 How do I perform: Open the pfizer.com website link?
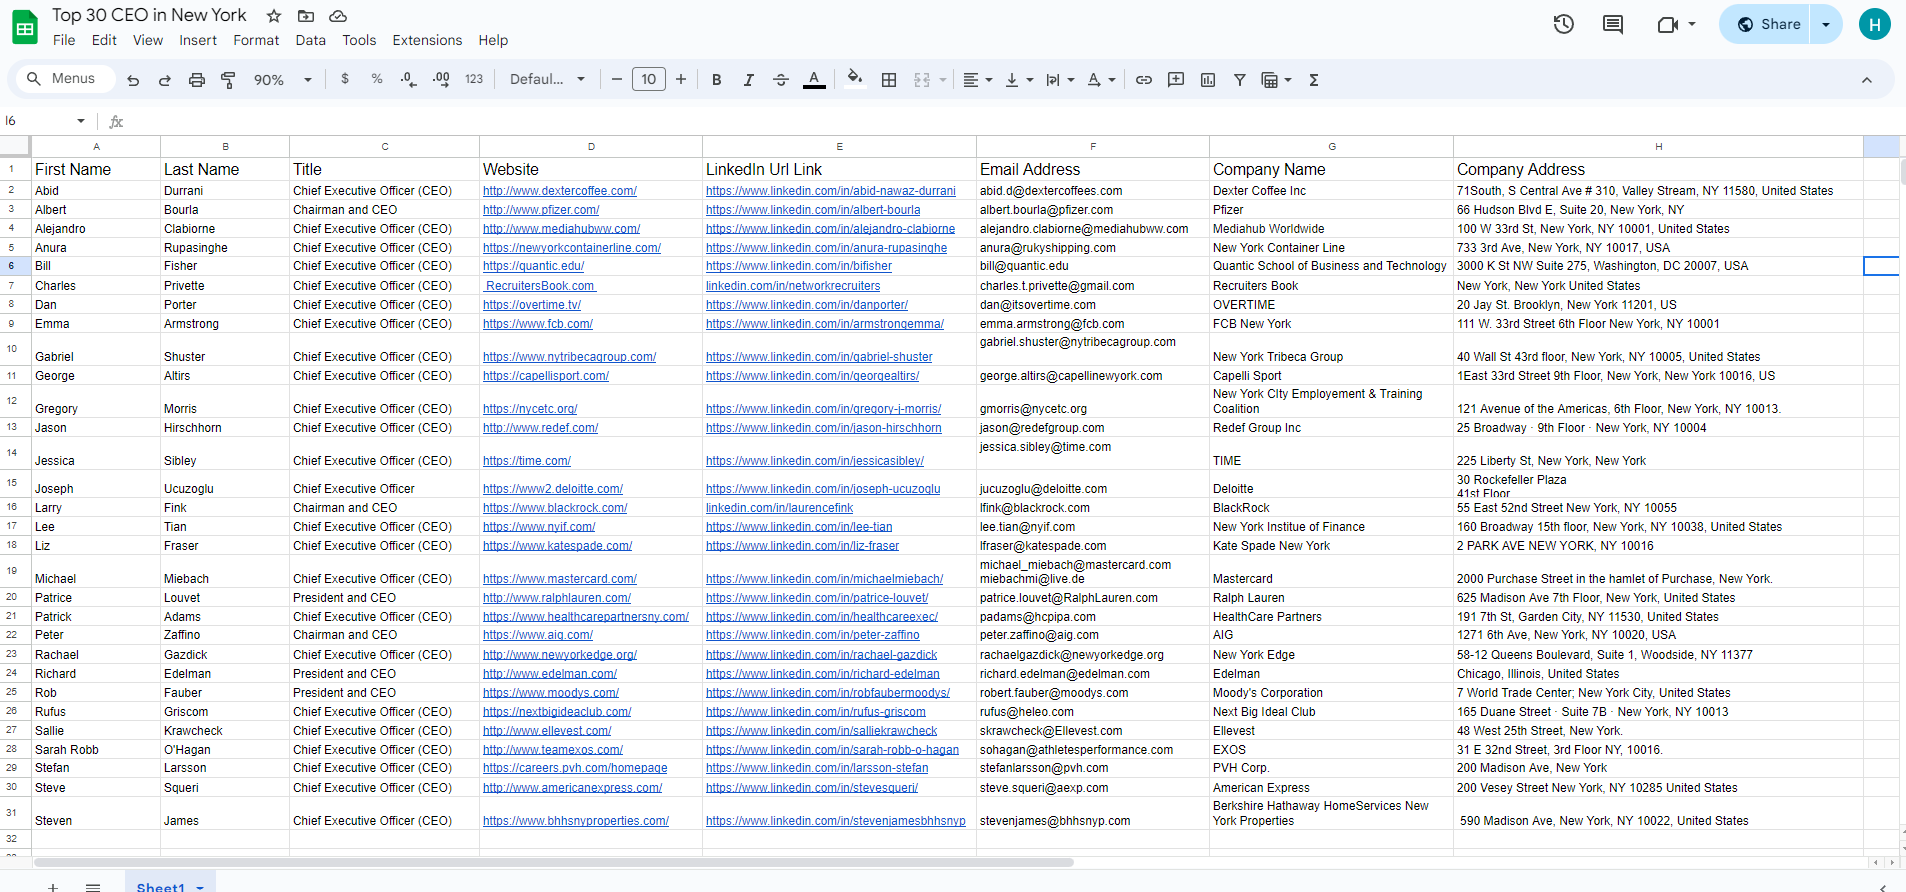pos(541,210)
